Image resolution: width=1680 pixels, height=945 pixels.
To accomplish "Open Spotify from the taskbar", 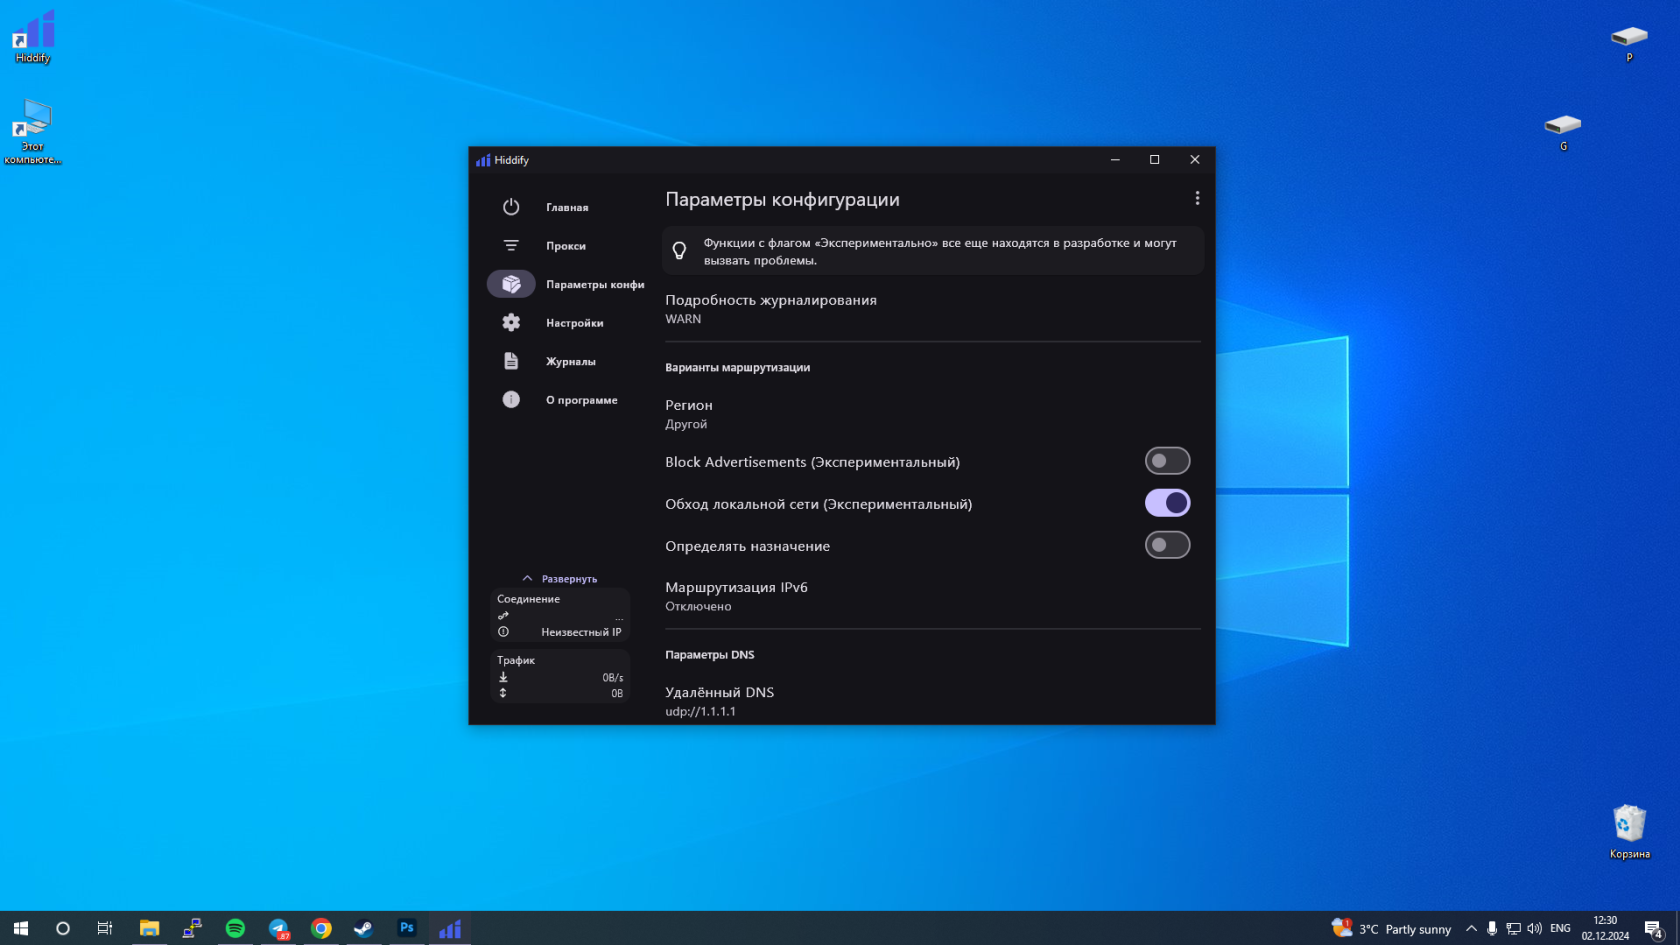I will coord(235,928).
